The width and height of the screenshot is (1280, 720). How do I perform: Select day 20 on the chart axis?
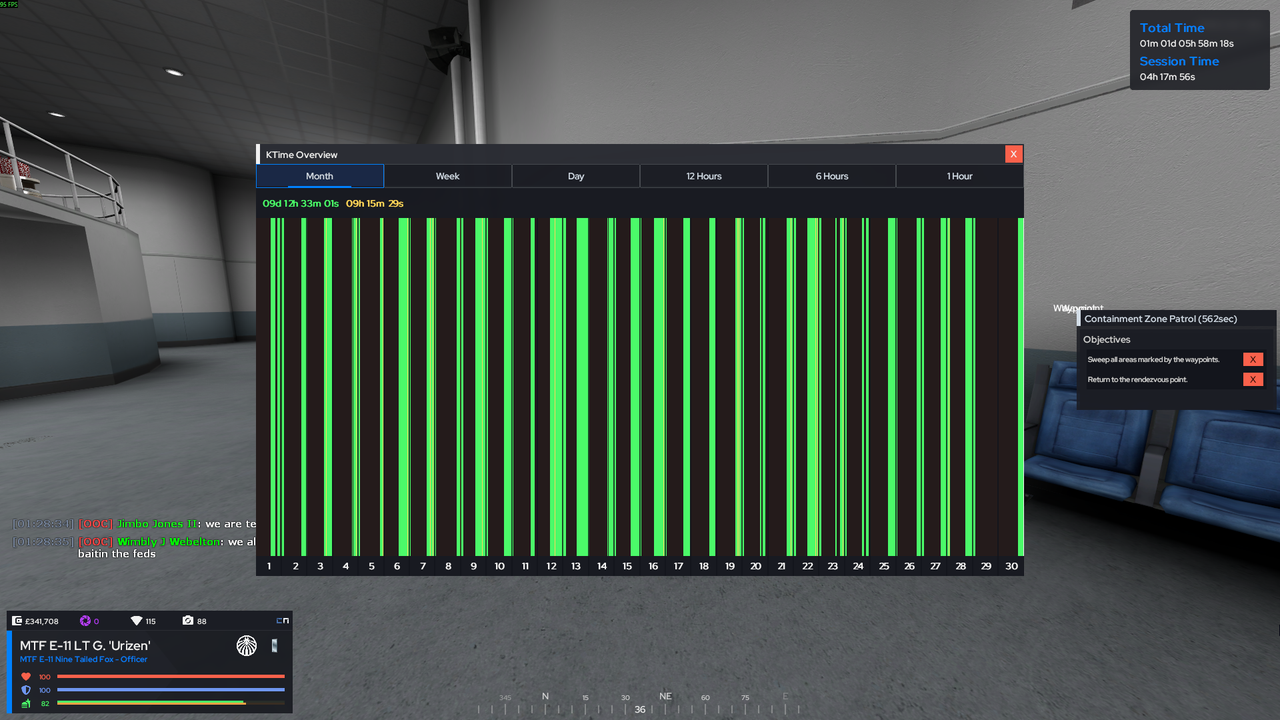pyautogui.click(x=755, y=567)
